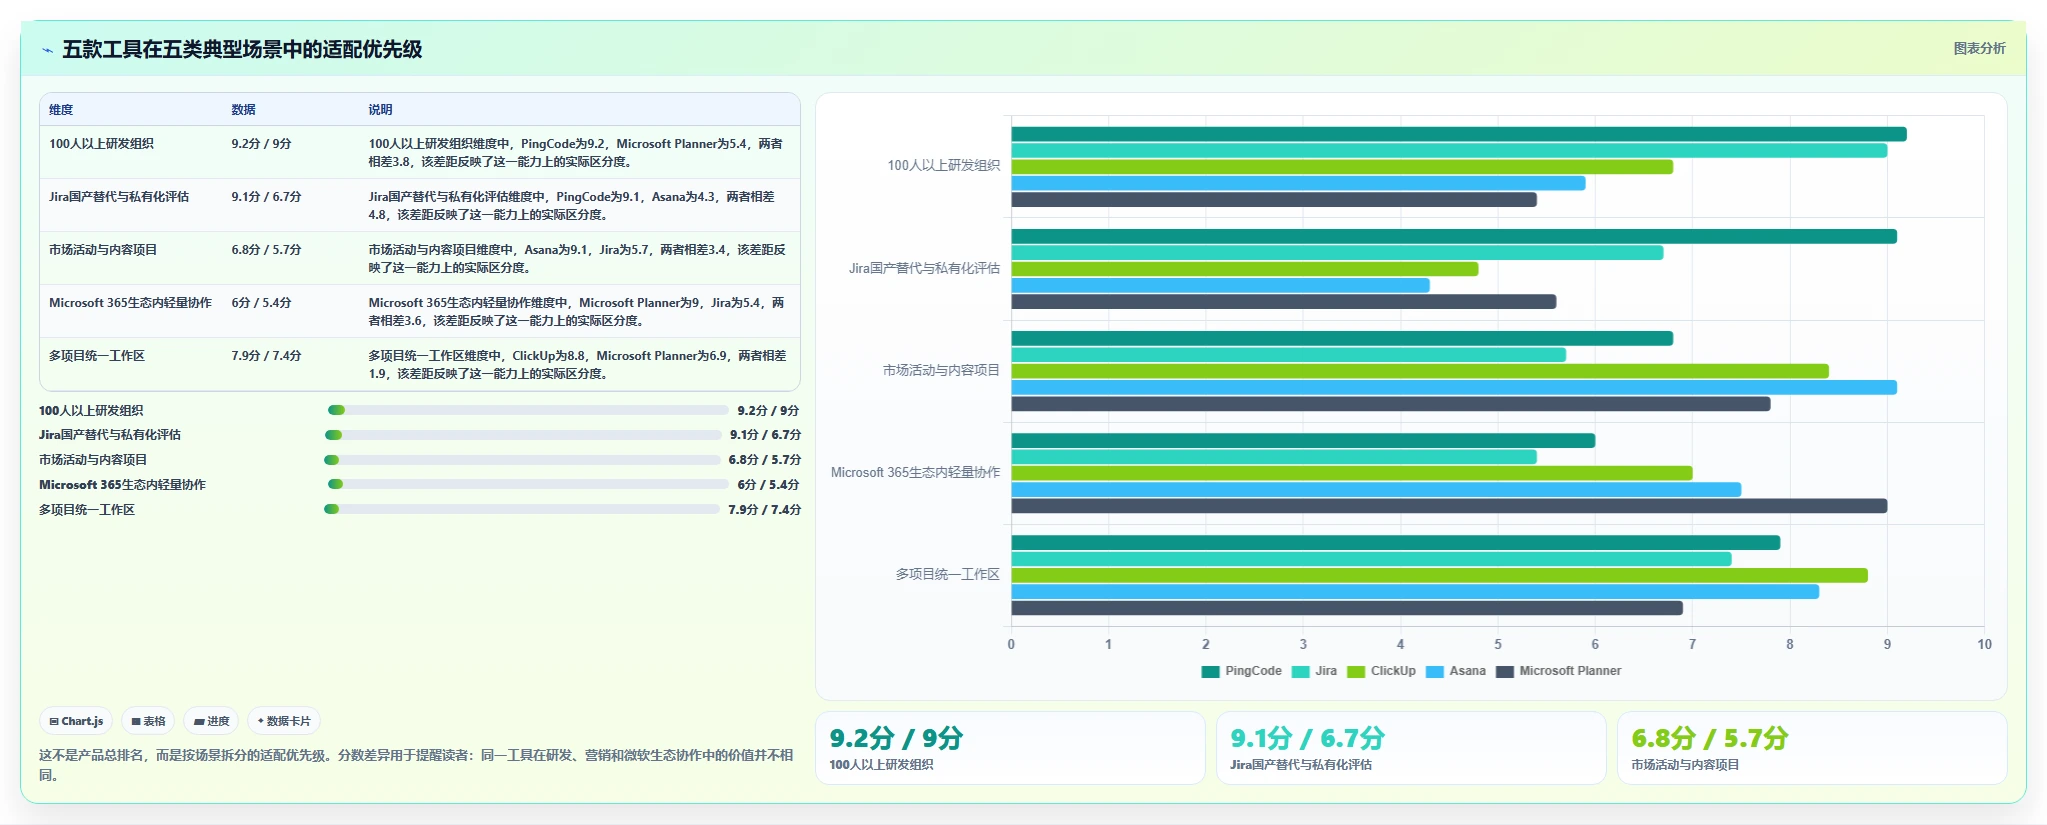Select table cell 市场活动与内容项目 in 维度 column
The height and width of the screenshot is (825, 2047).
103,250
